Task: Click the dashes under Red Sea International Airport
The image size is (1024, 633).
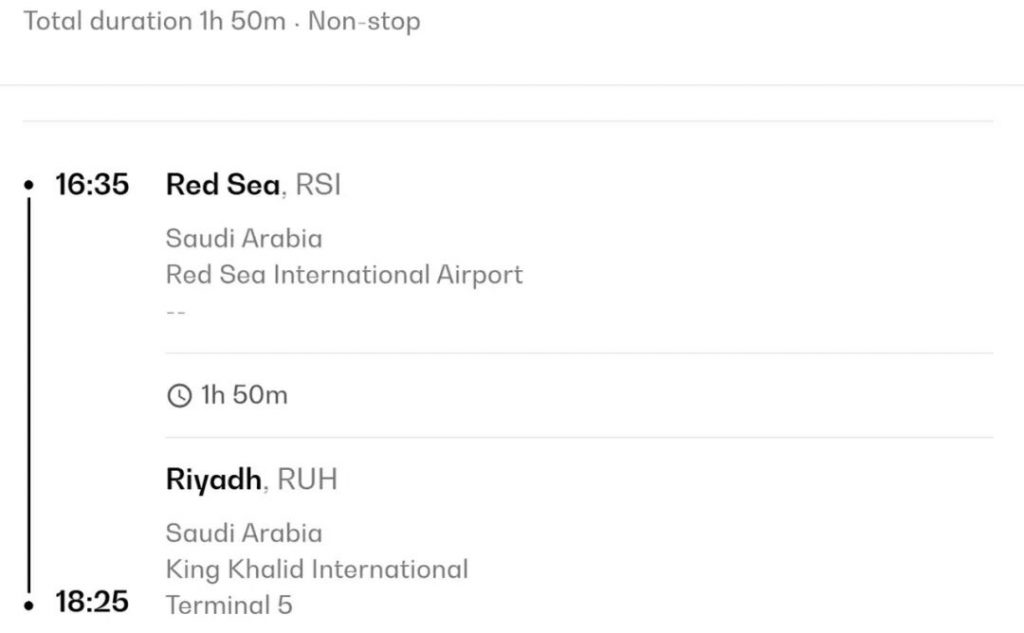Action: (x=176, y=311)
